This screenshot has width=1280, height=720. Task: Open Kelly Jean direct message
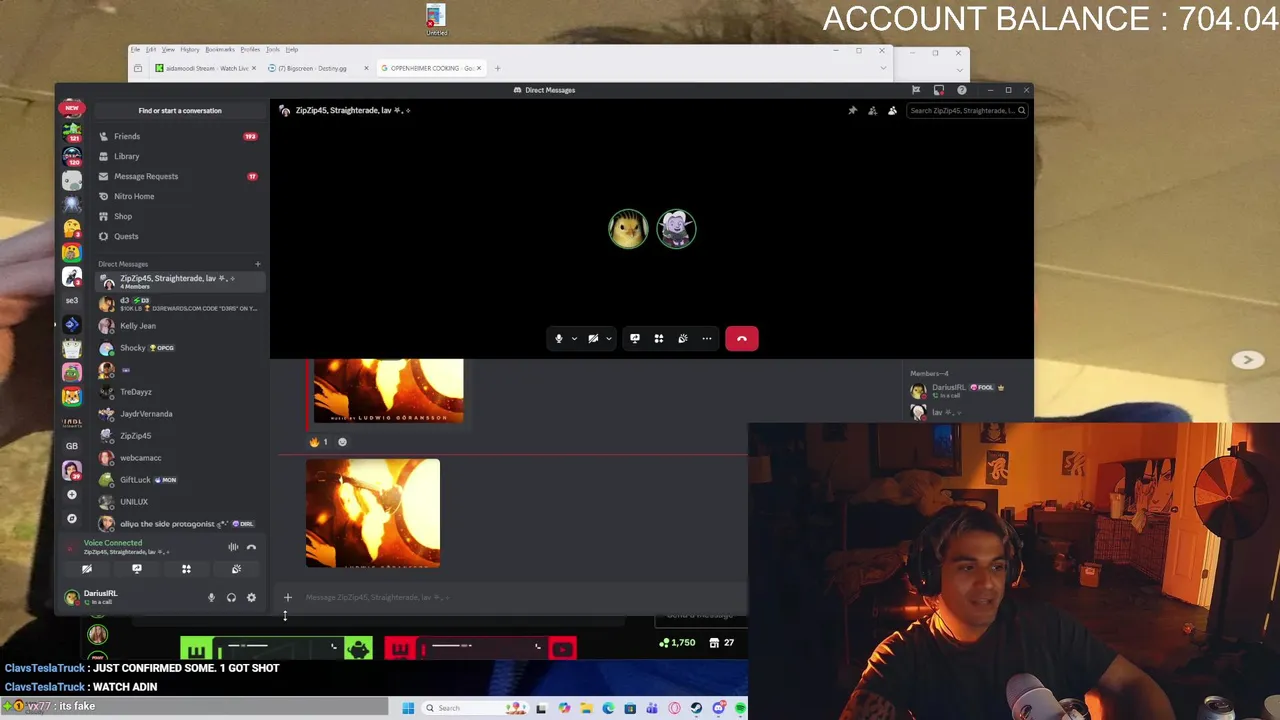[179, 326]
